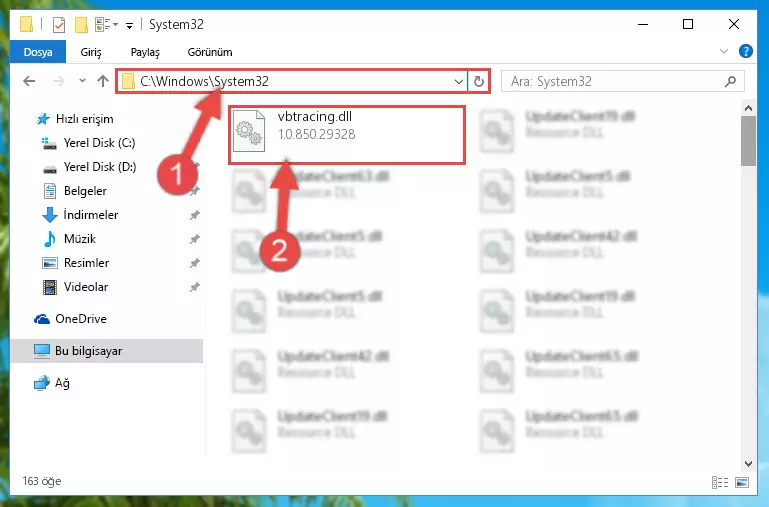Screen dimensions: 769x507
Task: Switch to large icons view layout
Action: pos(742,482)
